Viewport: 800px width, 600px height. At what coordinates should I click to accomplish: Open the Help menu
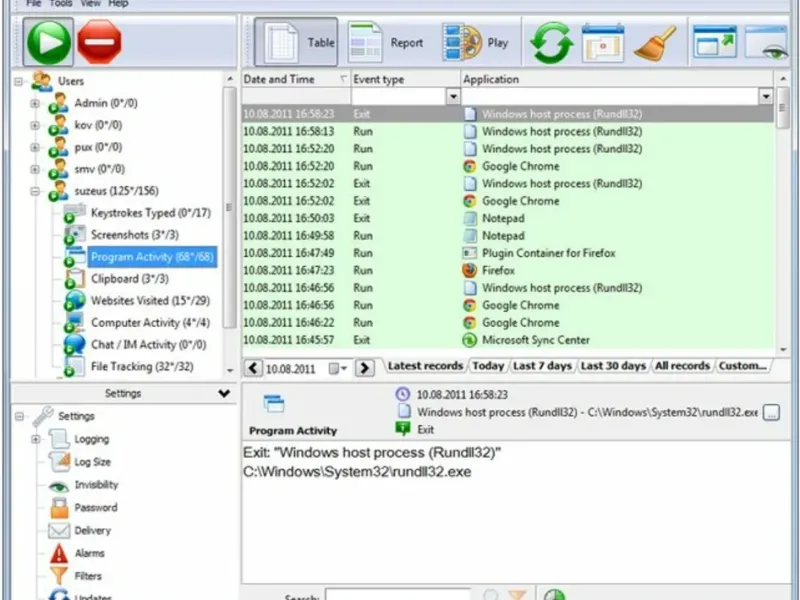coord(118,4)
